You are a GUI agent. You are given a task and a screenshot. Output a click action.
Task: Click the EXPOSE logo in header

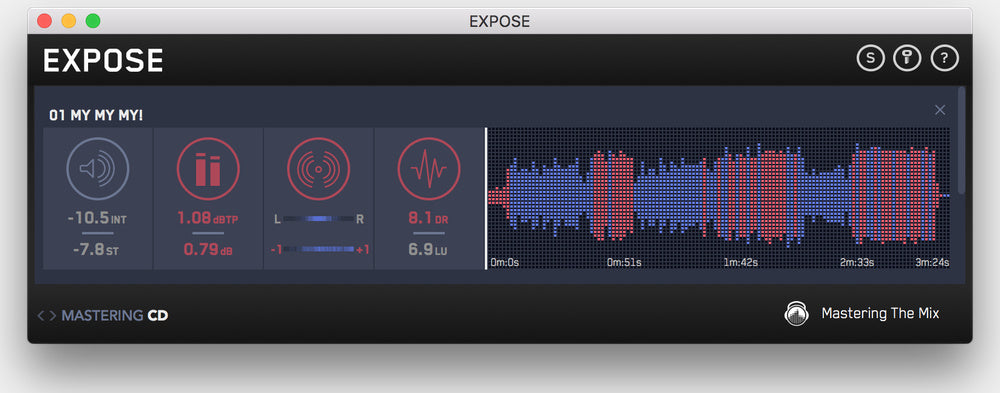coord(103,61)
